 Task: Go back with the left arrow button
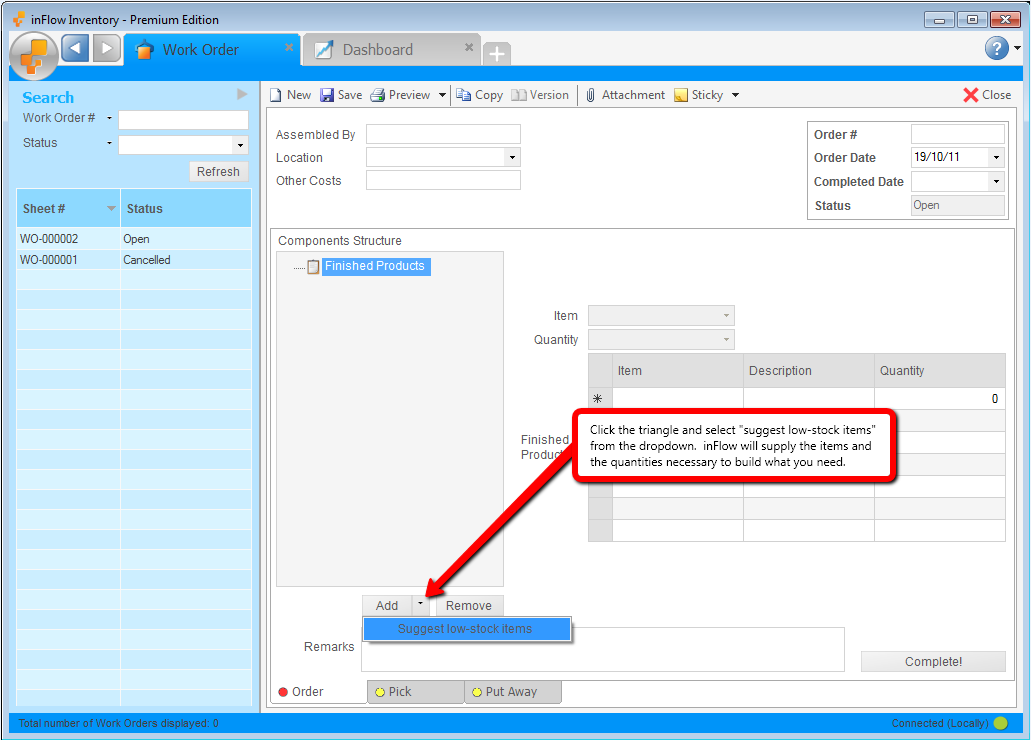75,48
